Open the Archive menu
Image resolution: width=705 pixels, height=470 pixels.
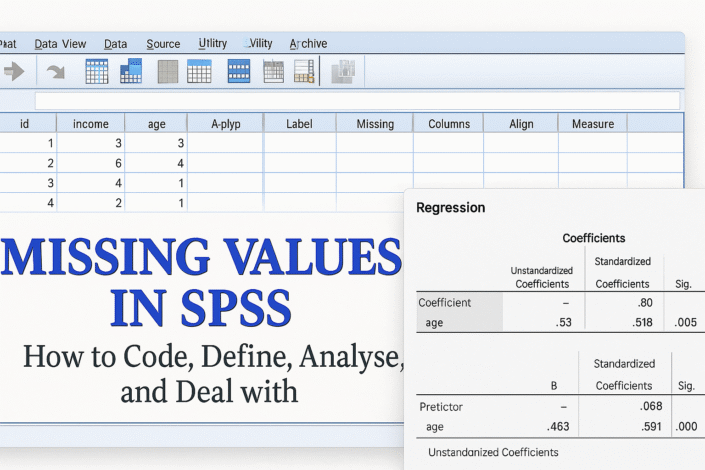coord(308,44)
